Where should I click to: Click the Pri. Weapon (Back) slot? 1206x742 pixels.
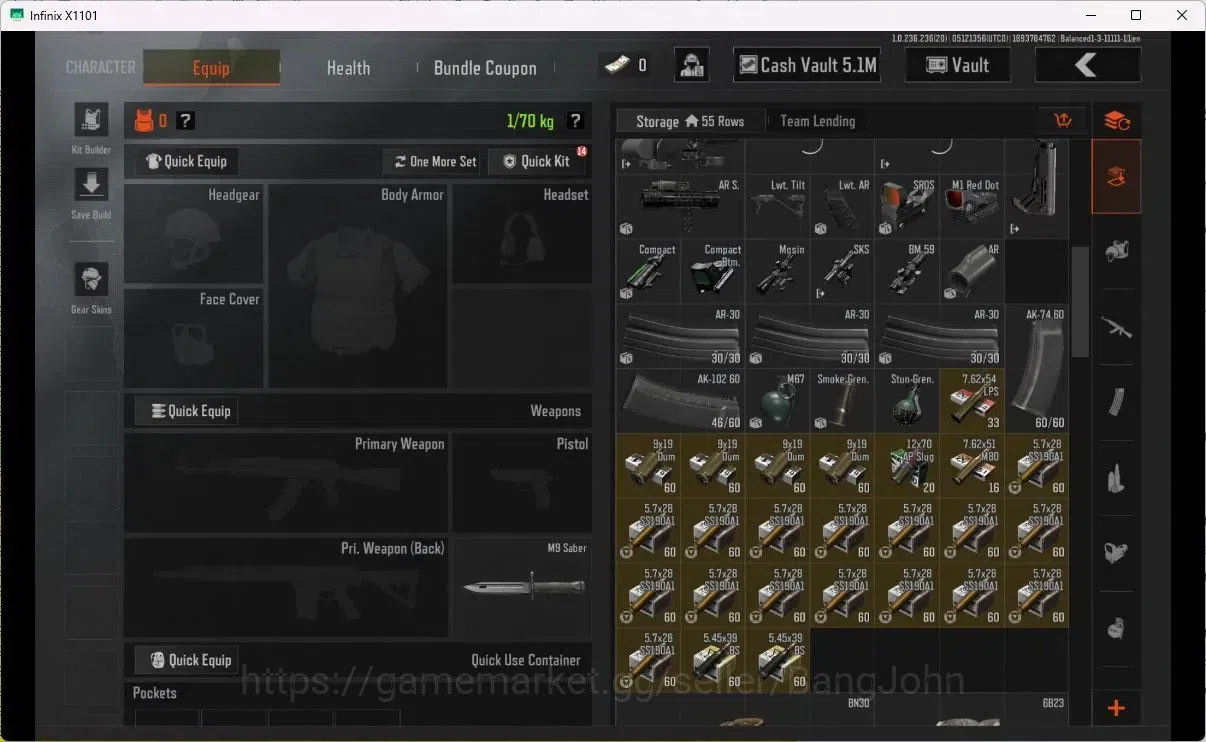coord(286,588)
